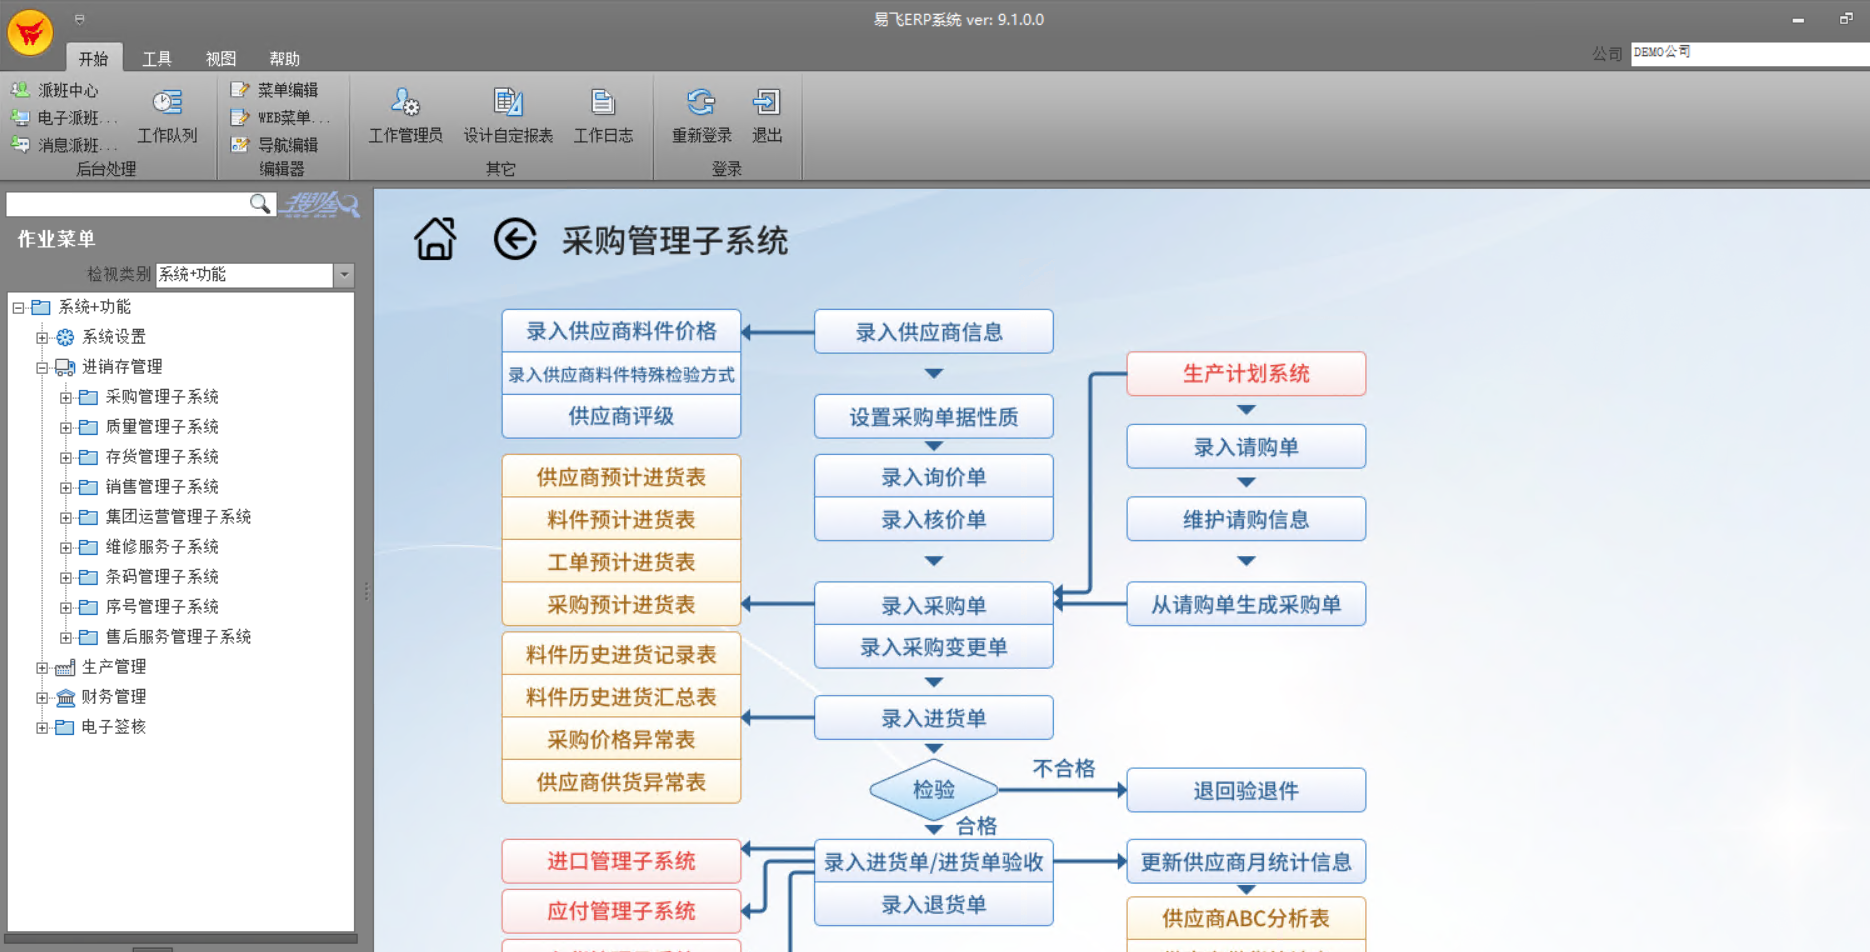Click the 公司 DEMO公司 field

pyautogui.click(x=1750, y=53)
